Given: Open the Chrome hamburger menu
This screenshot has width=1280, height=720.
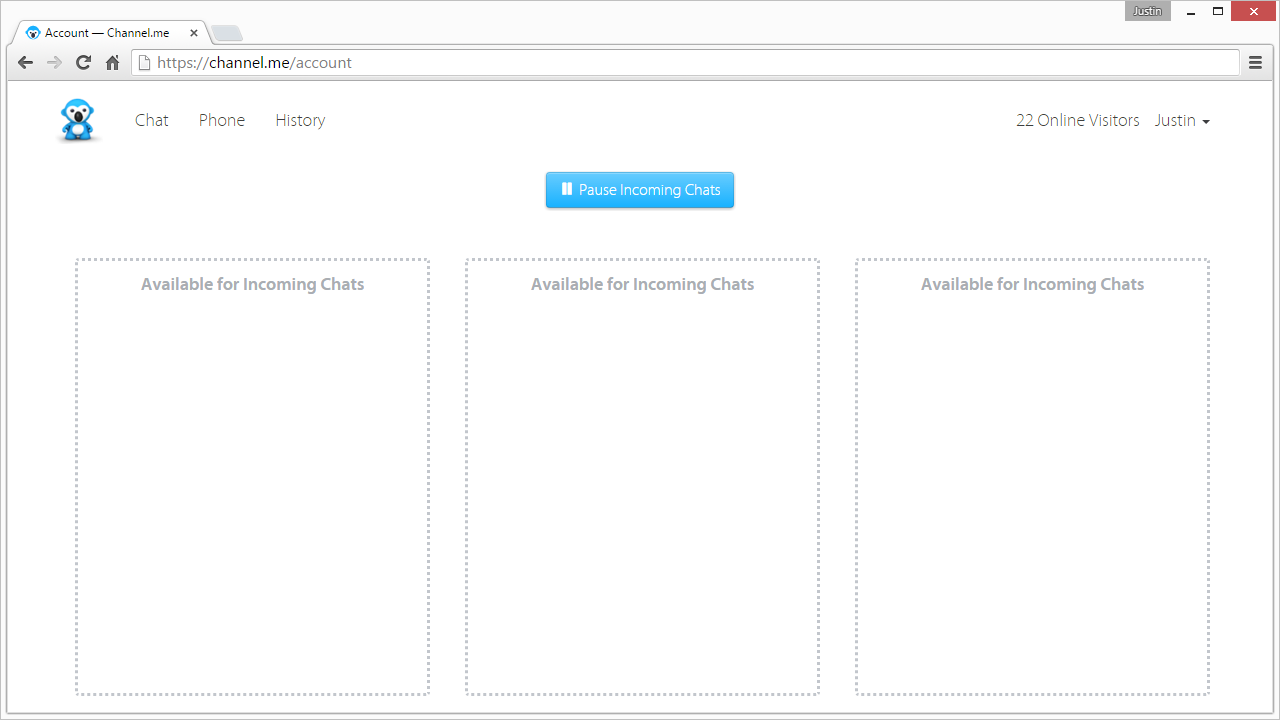Looking at the screenshot, I should 1256,63.
